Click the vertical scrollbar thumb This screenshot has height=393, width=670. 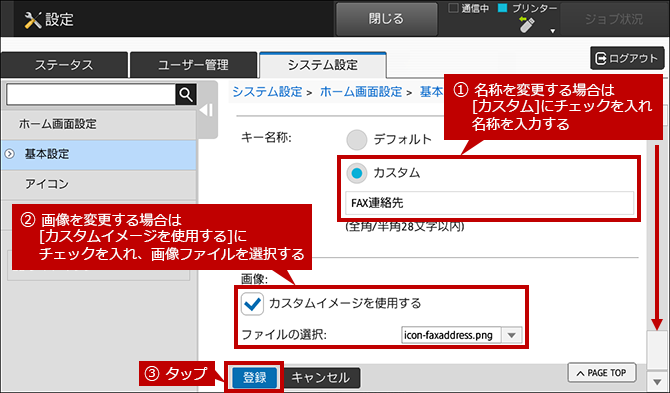[x=657, y=349]
